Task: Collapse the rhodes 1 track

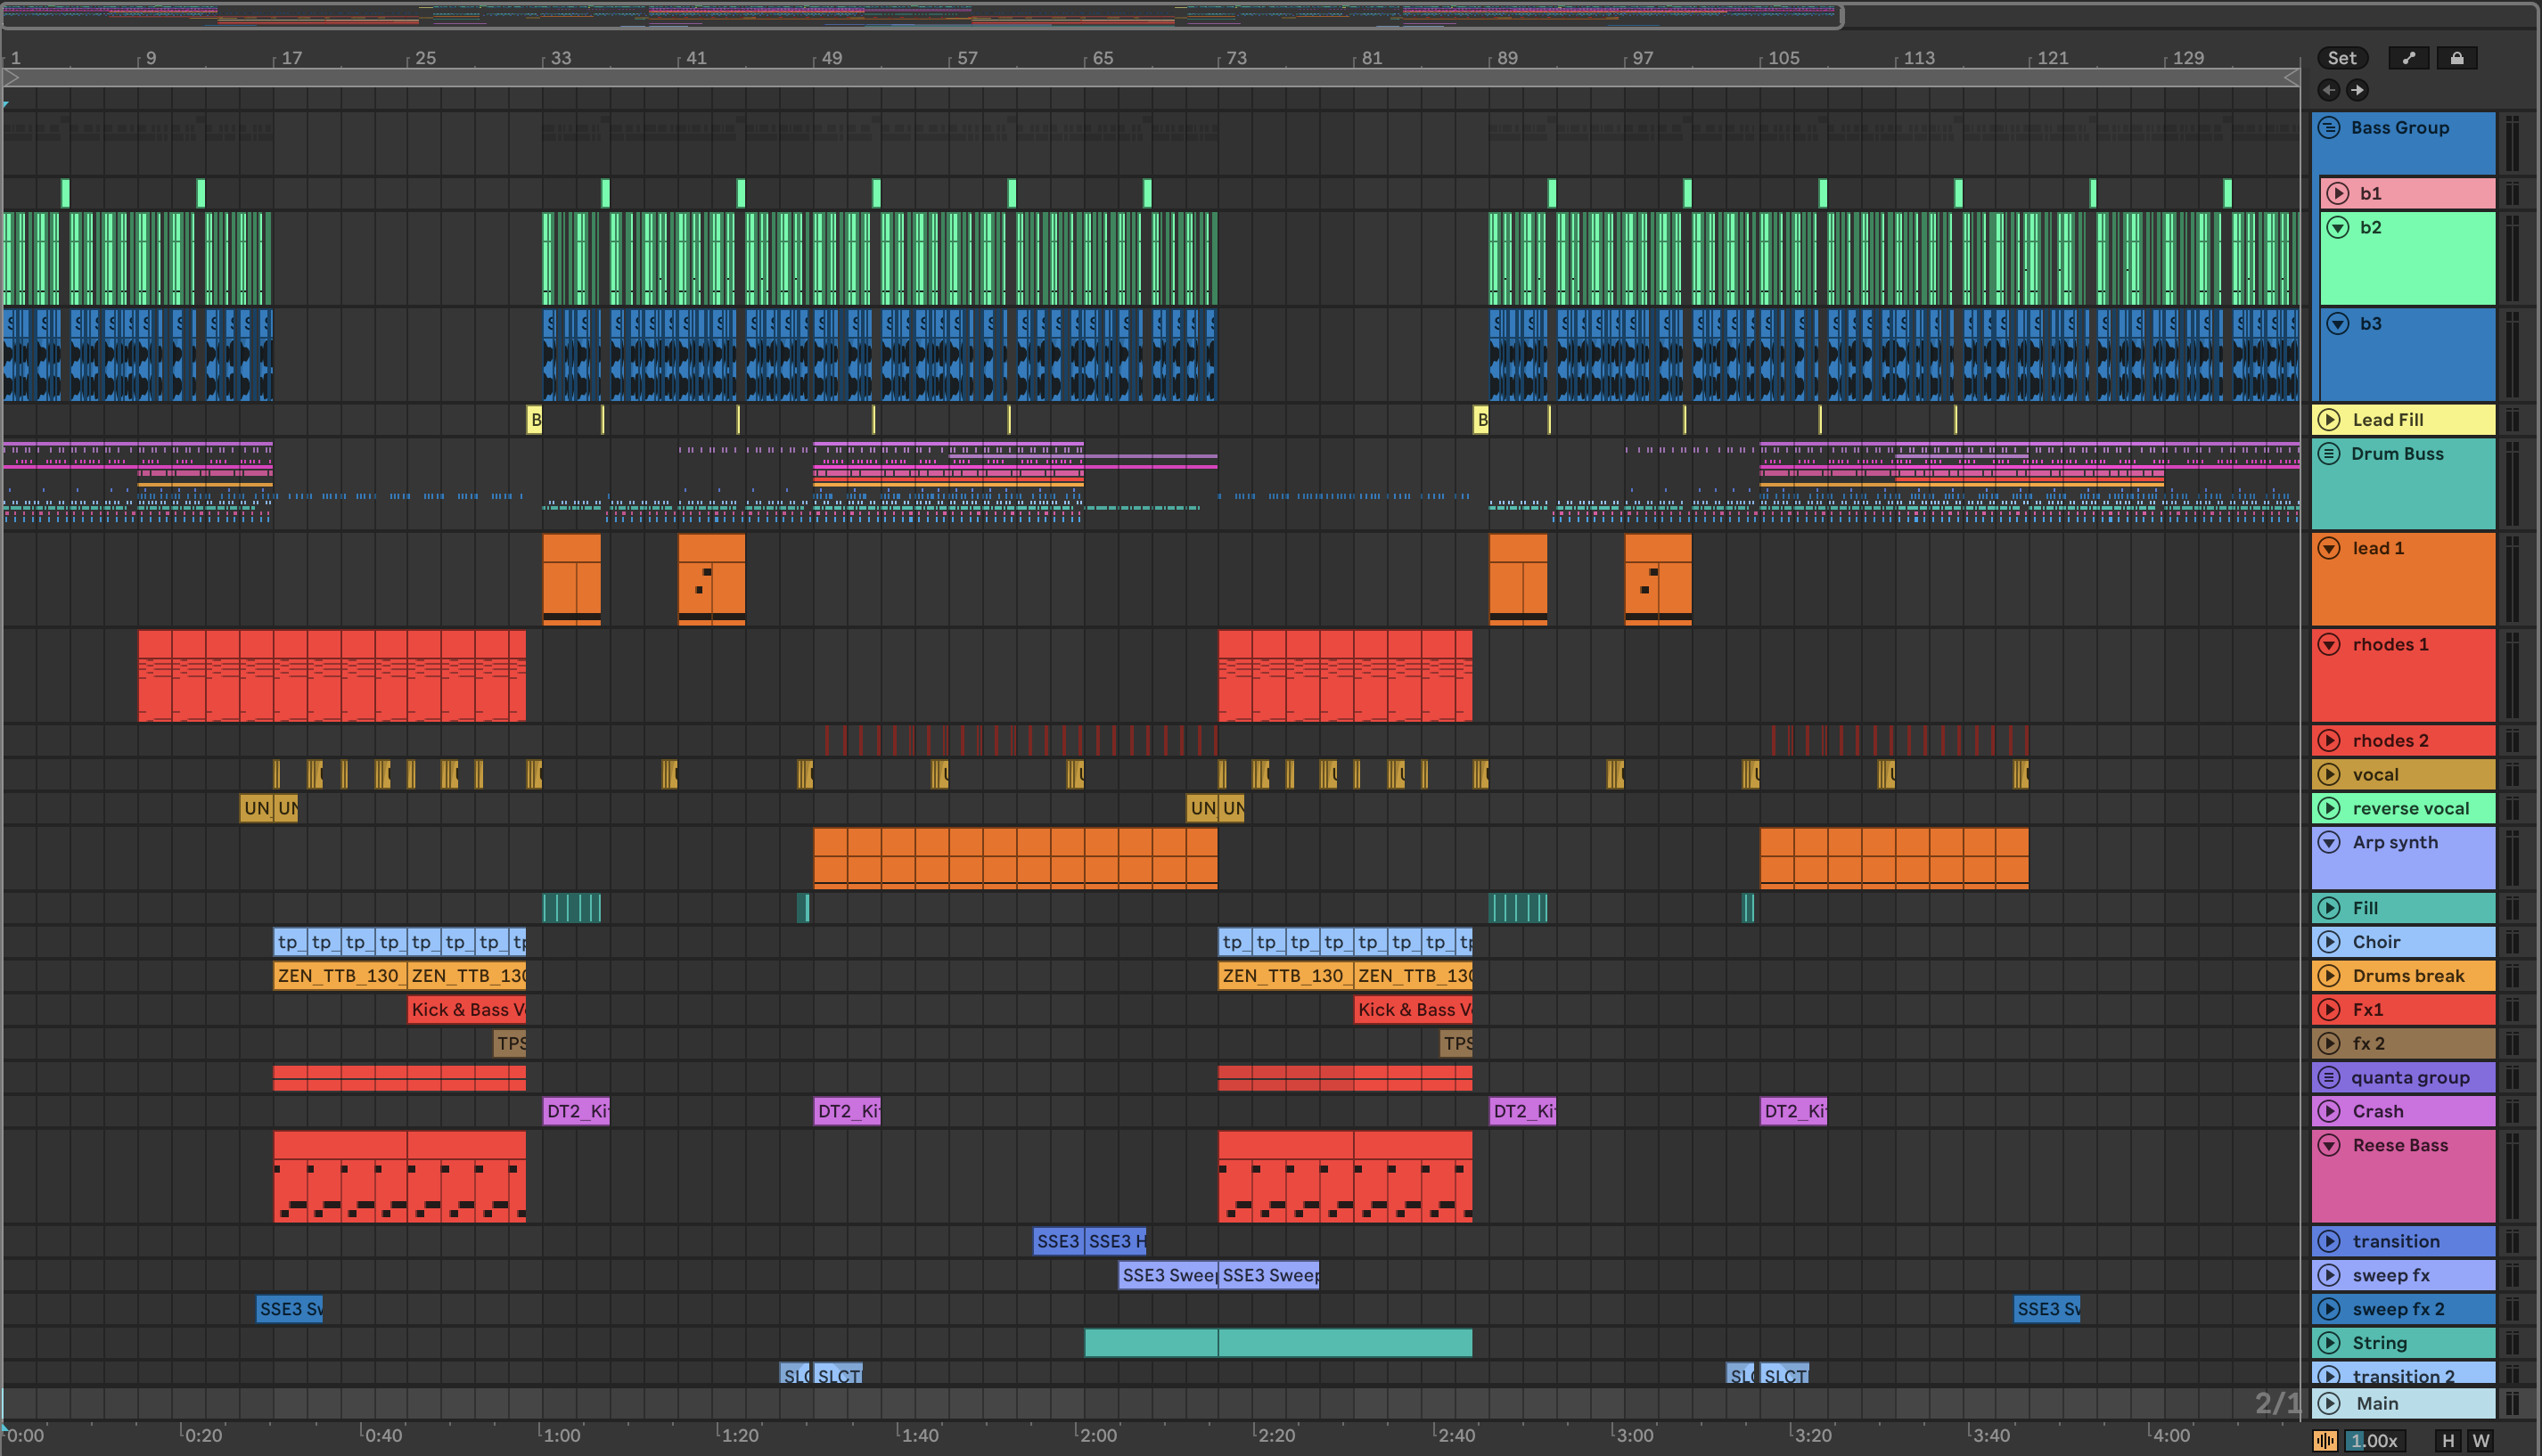Action: coord(2329,644)
